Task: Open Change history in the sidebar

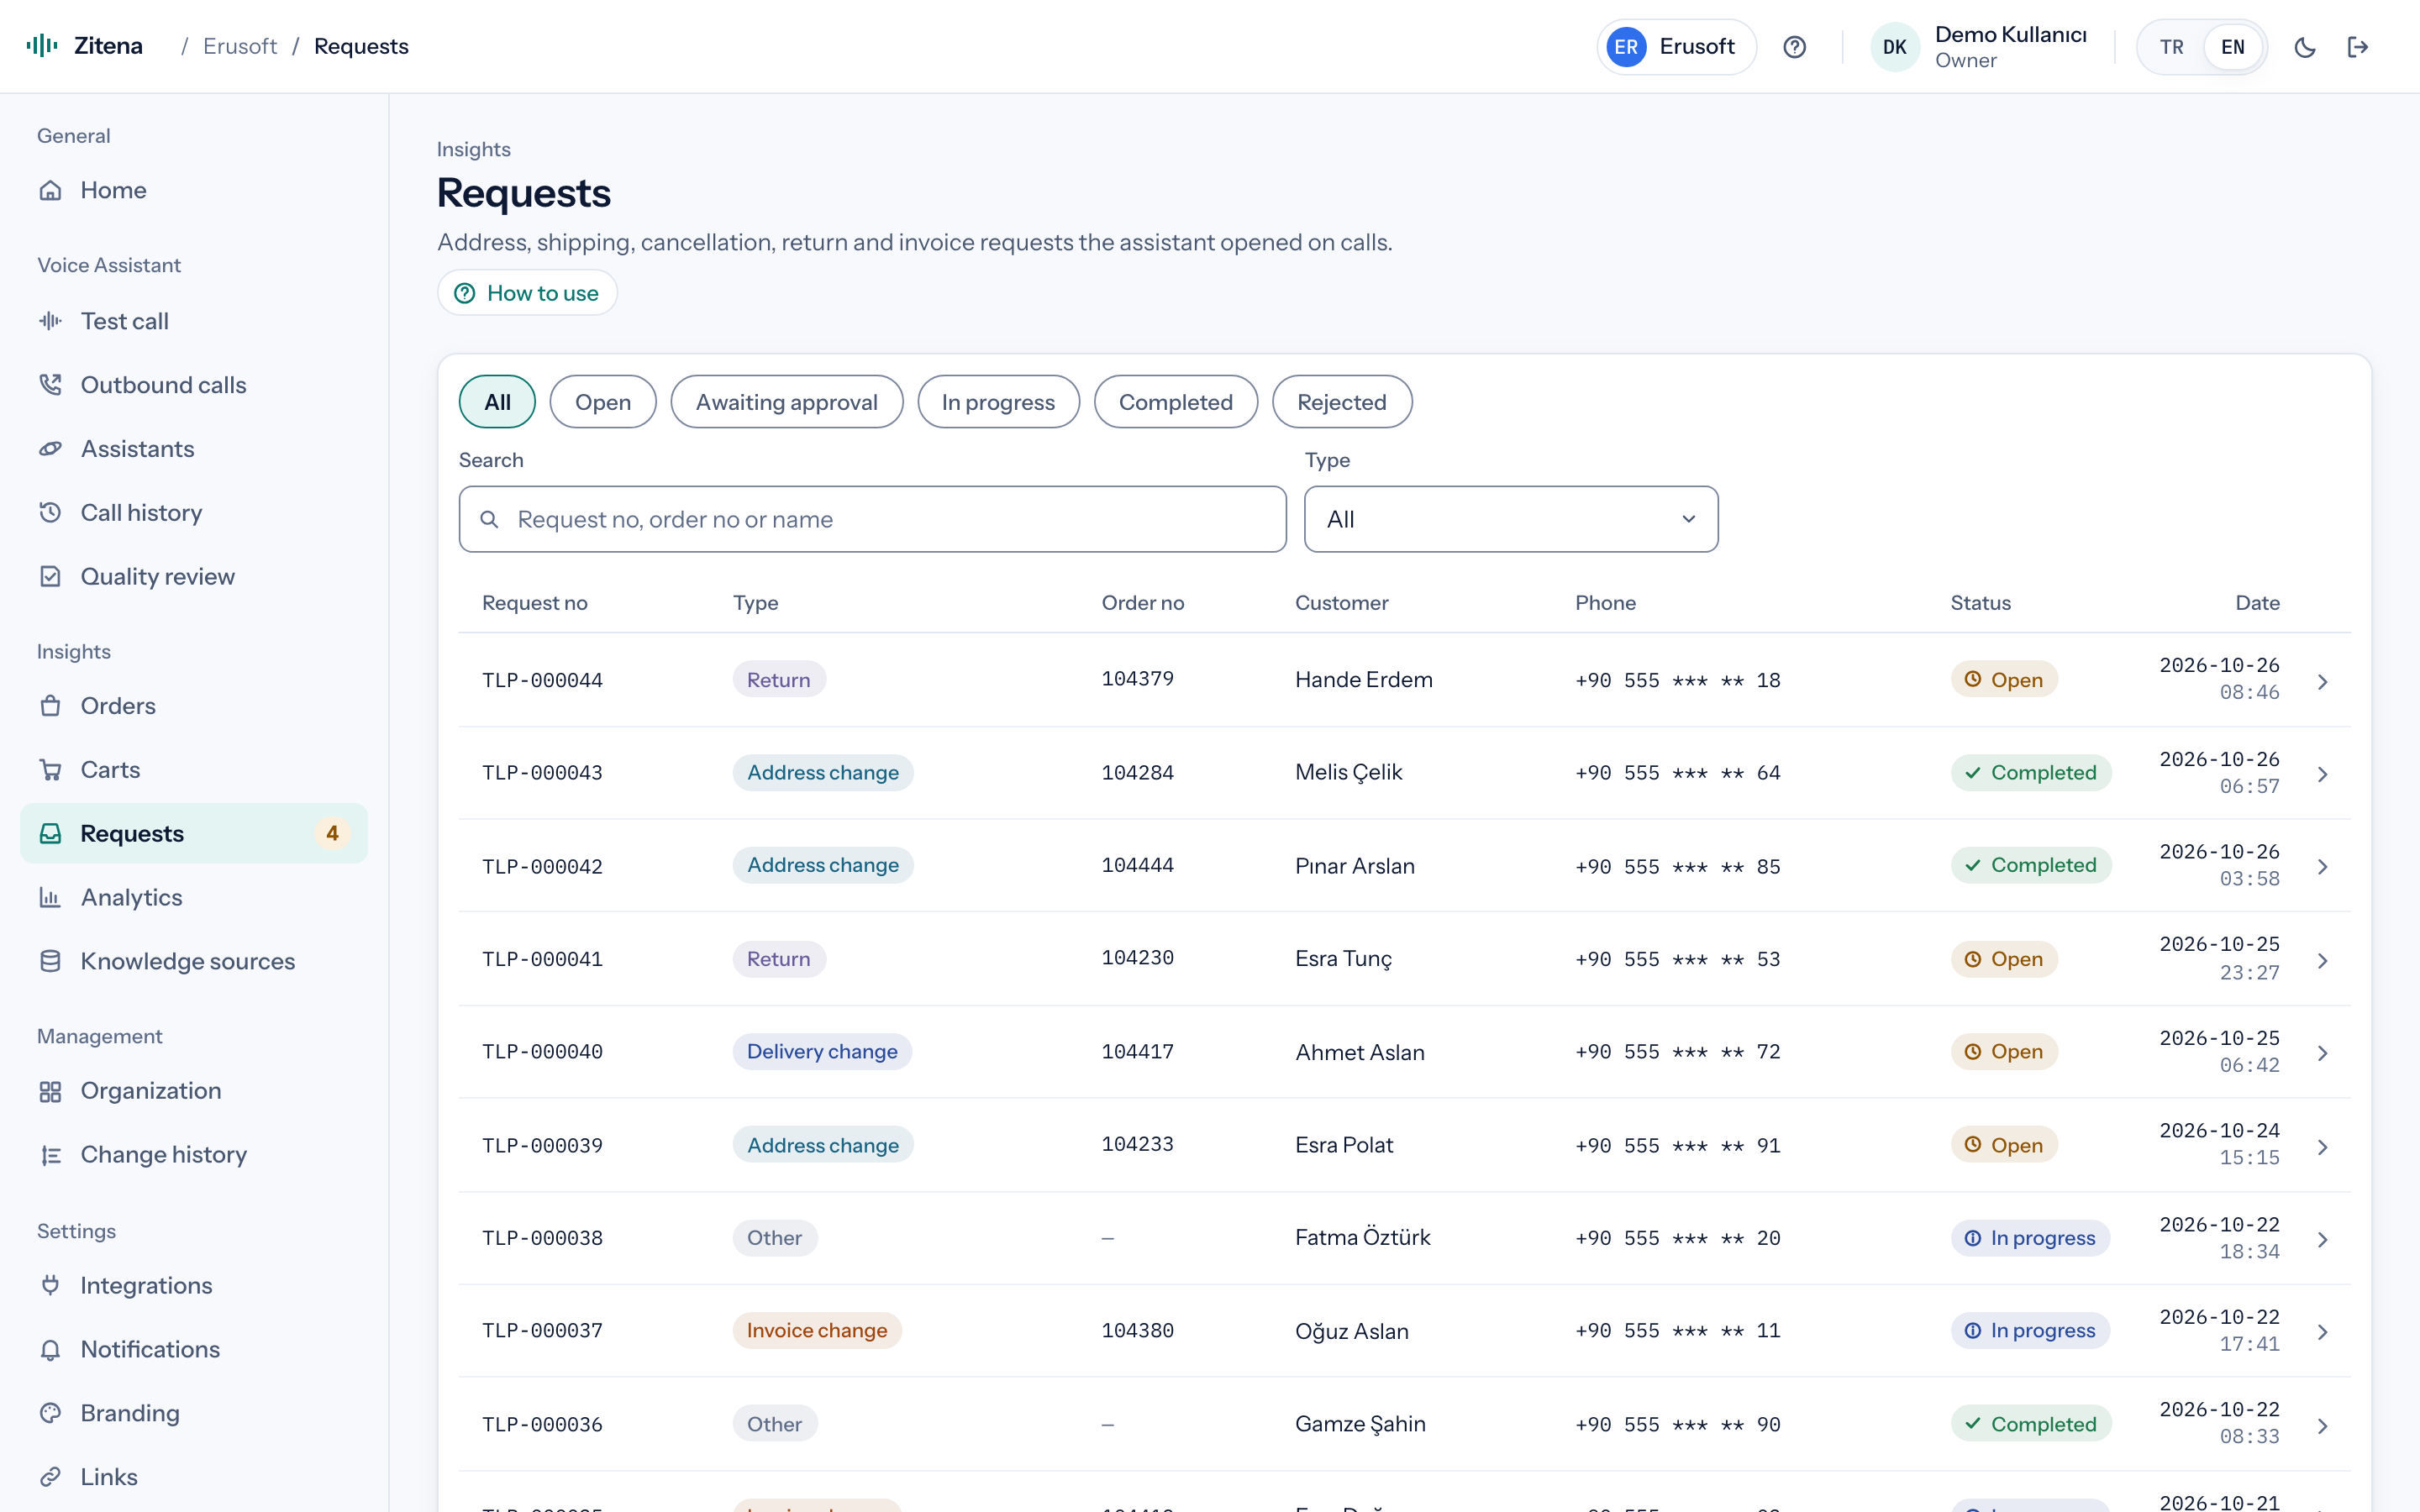Action: [x=194, y=1155]
